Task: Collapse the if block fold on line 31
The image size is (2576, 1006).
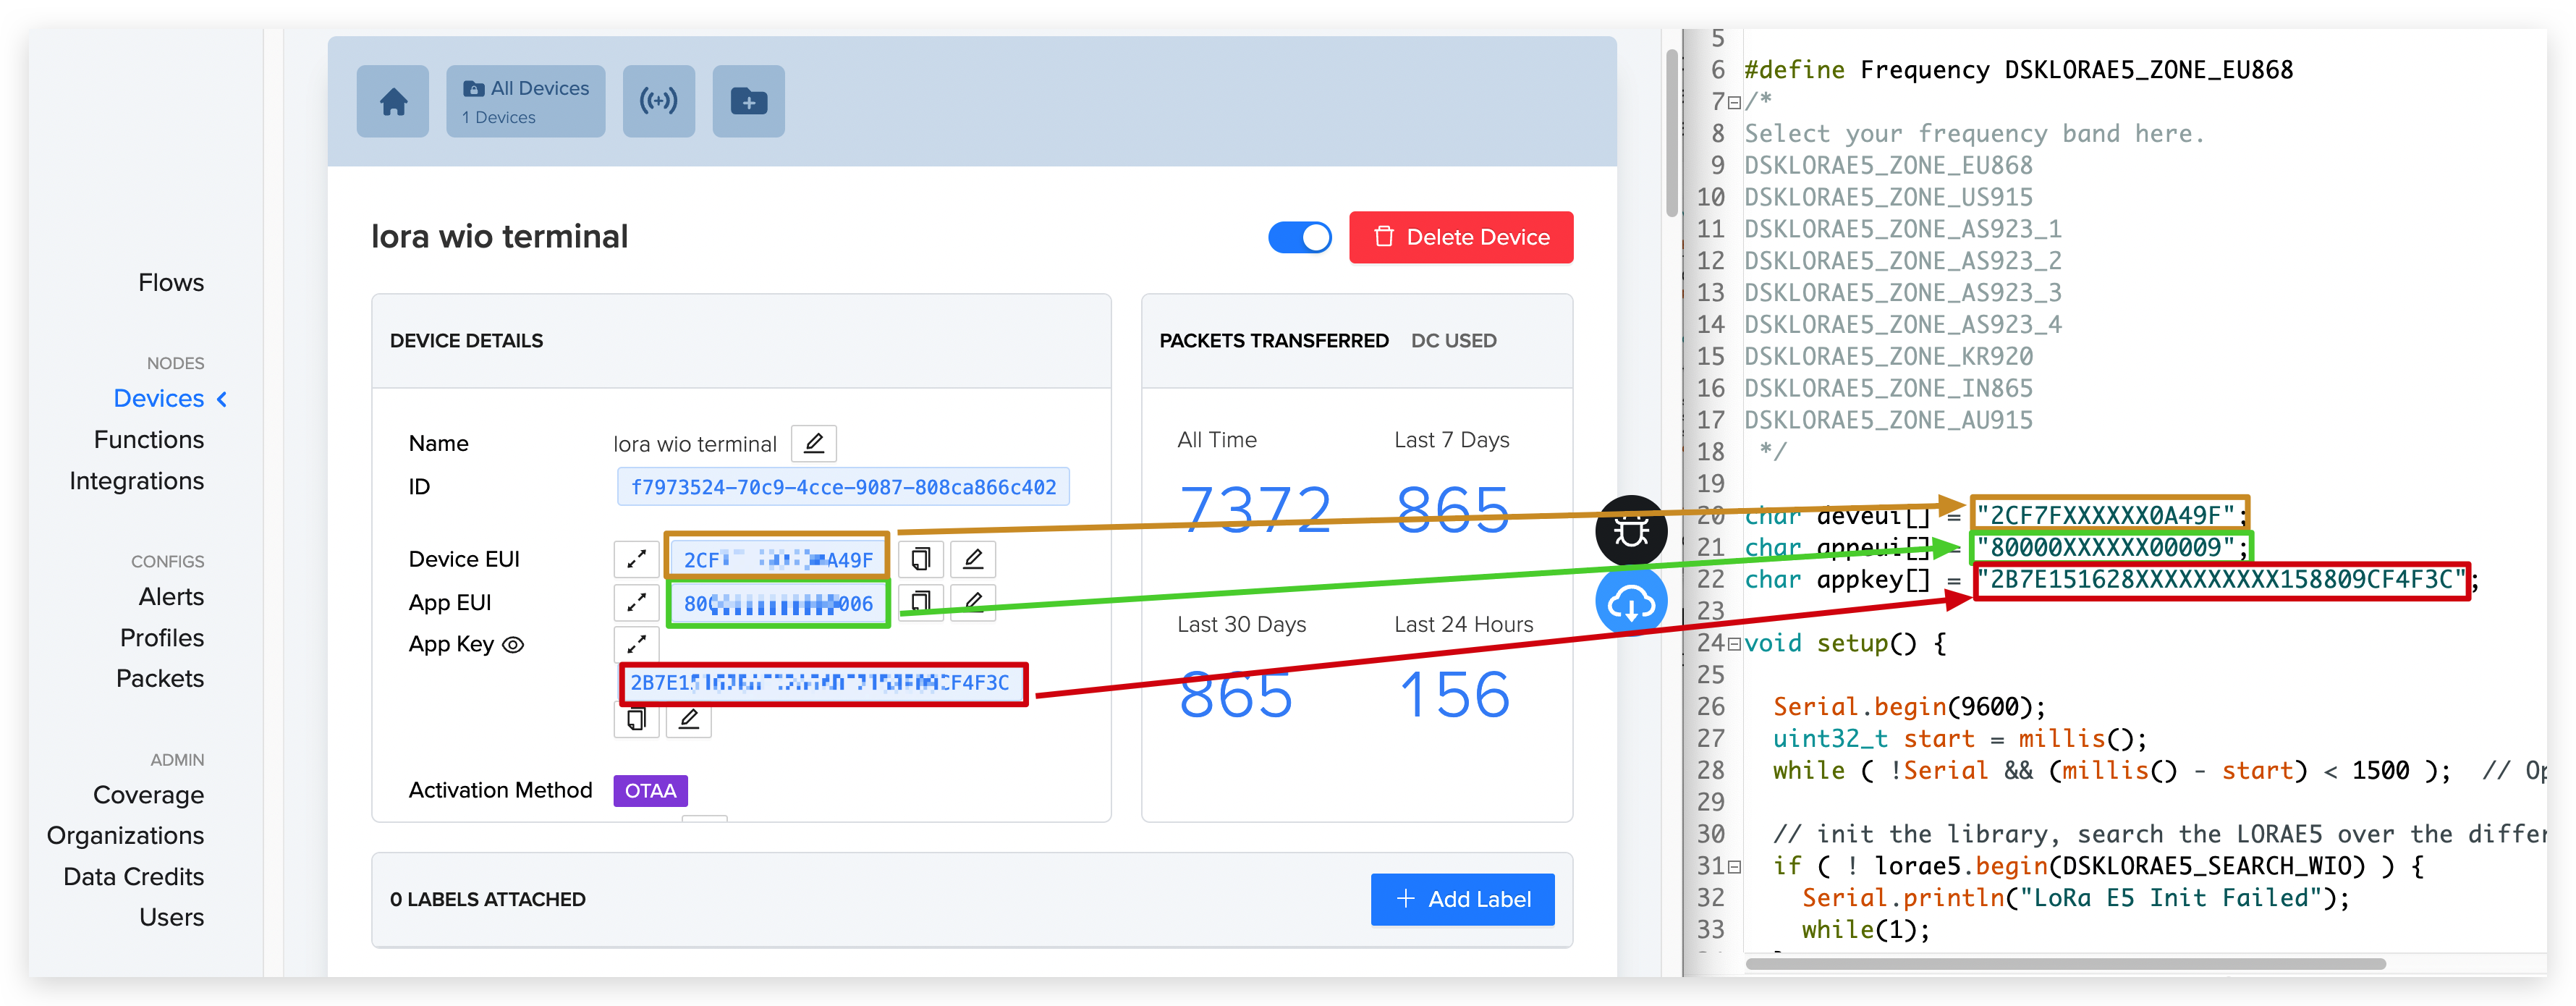Action: [1734, 867]
